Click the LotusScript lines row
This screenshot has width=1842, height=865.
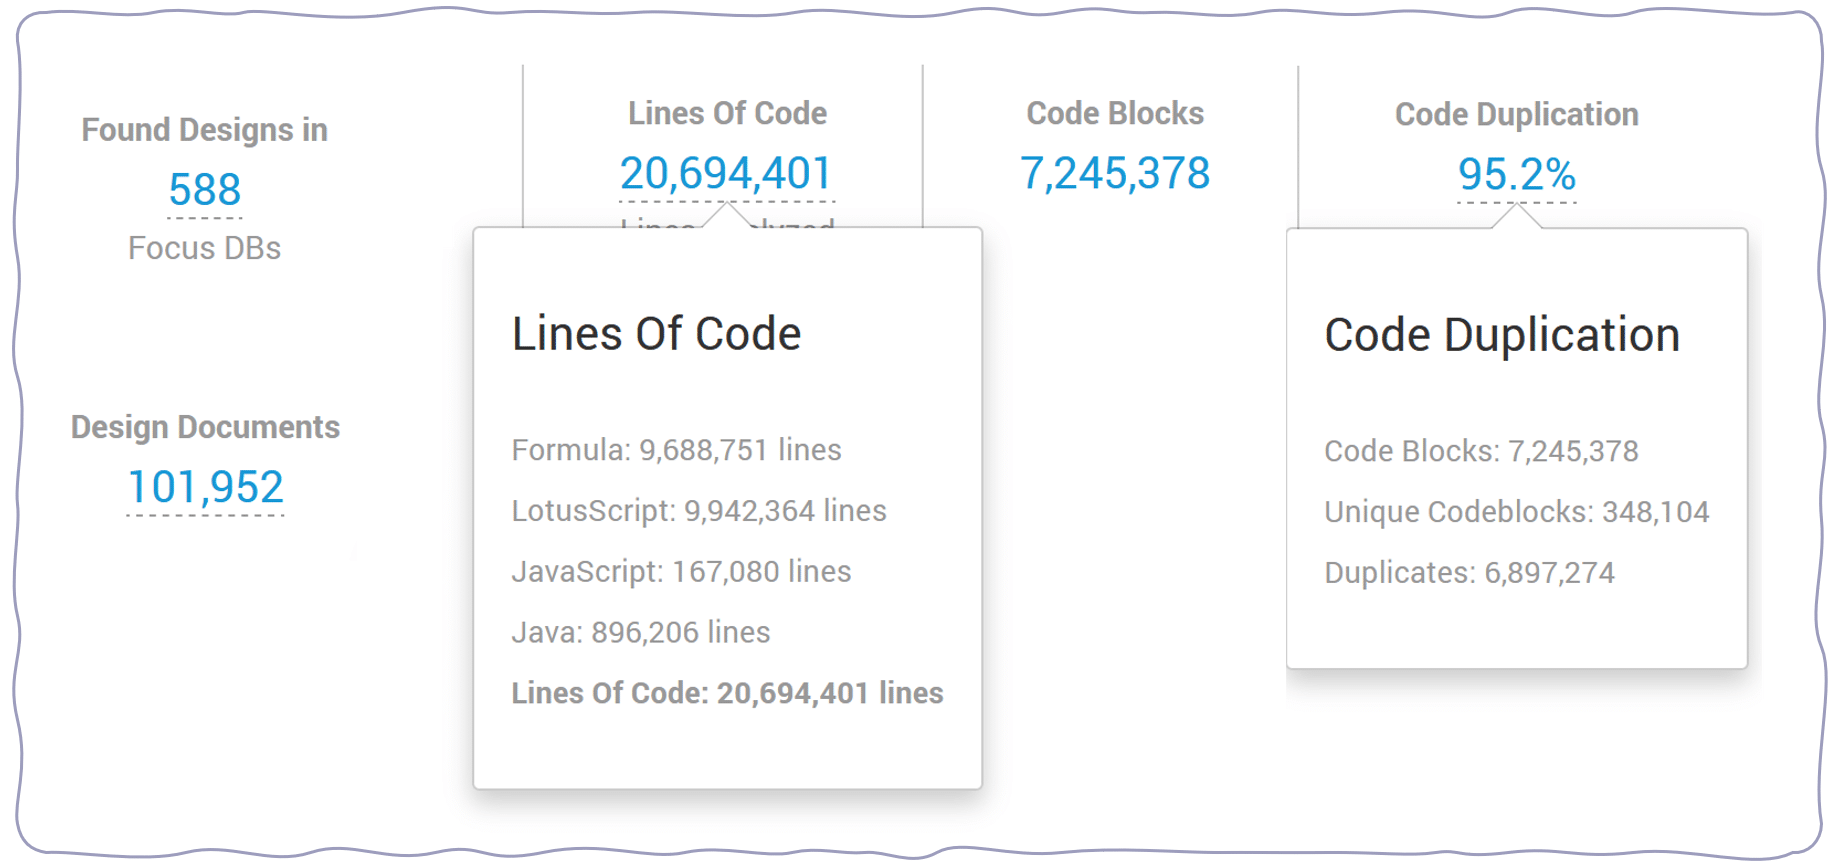tap(699, 511)
